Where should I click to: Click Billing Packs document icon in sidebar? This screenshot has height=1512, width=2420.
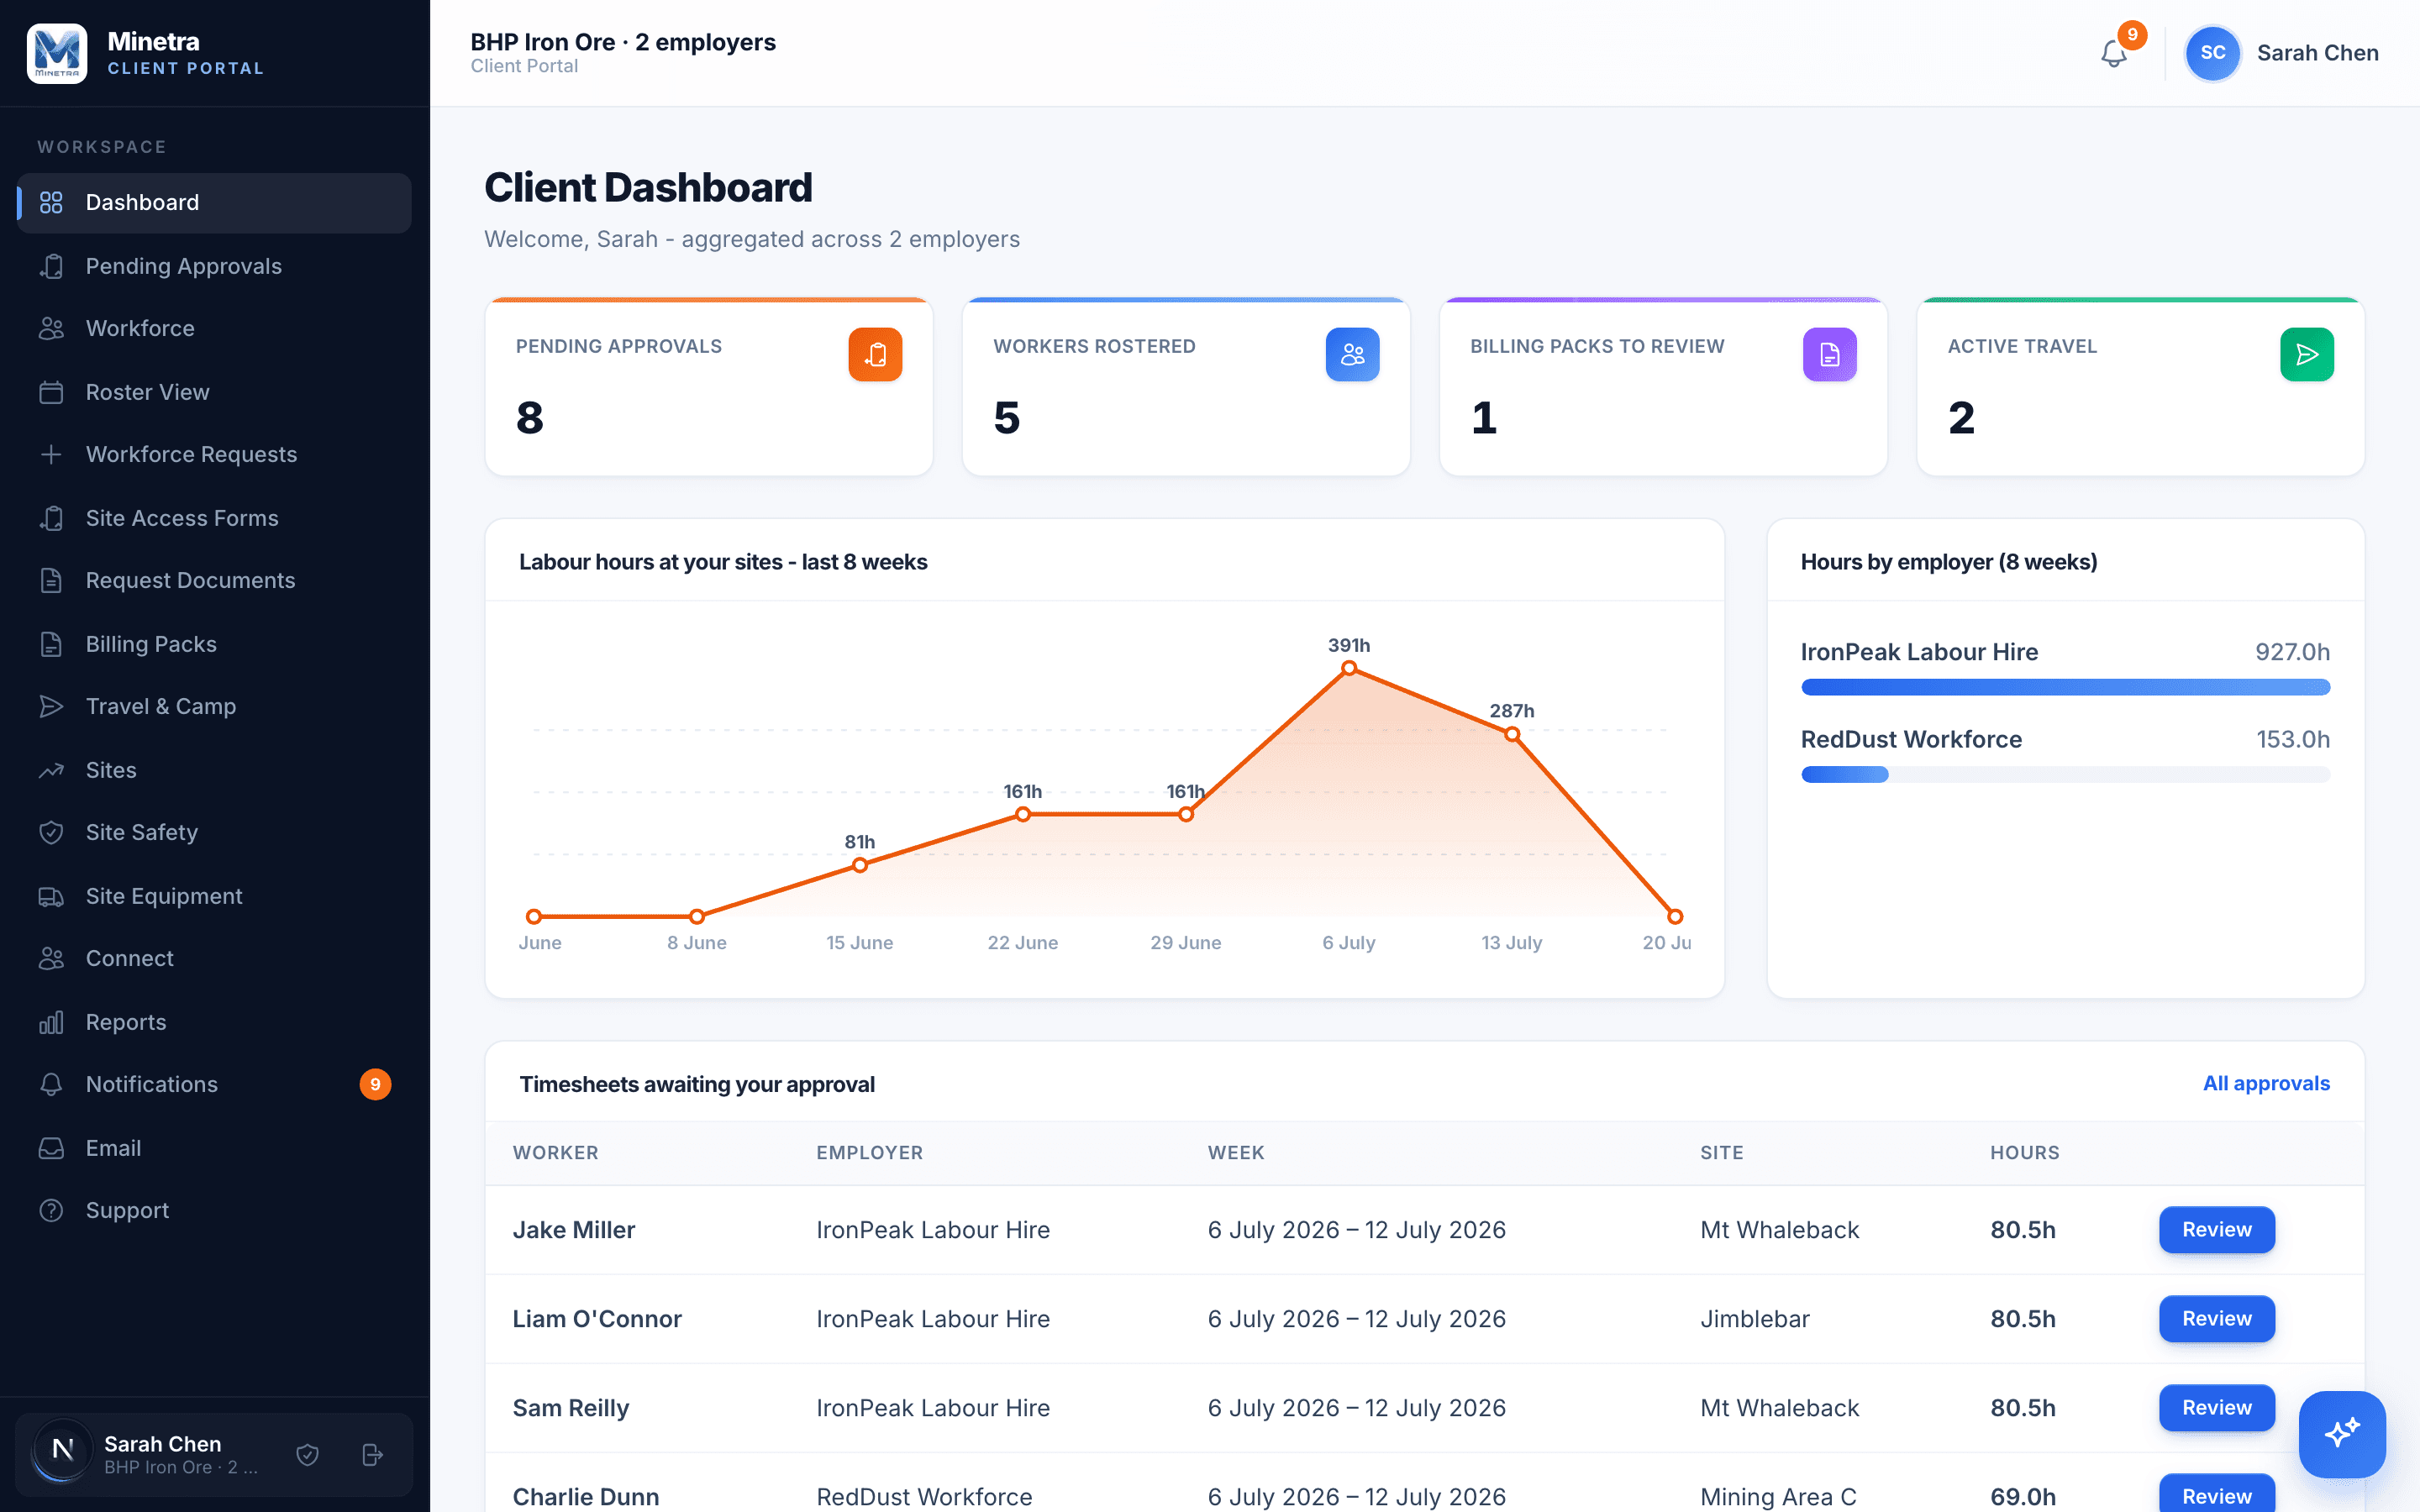[51, 644]
